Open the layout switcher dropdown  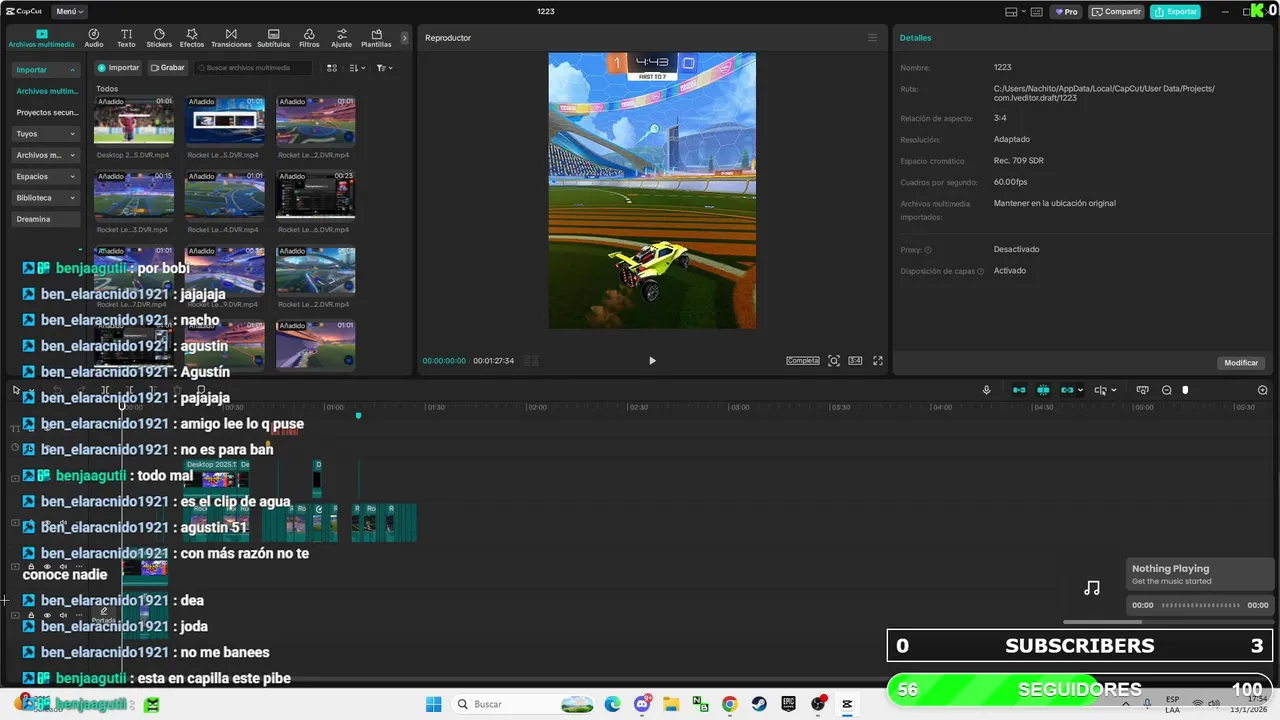(1017, 12)
